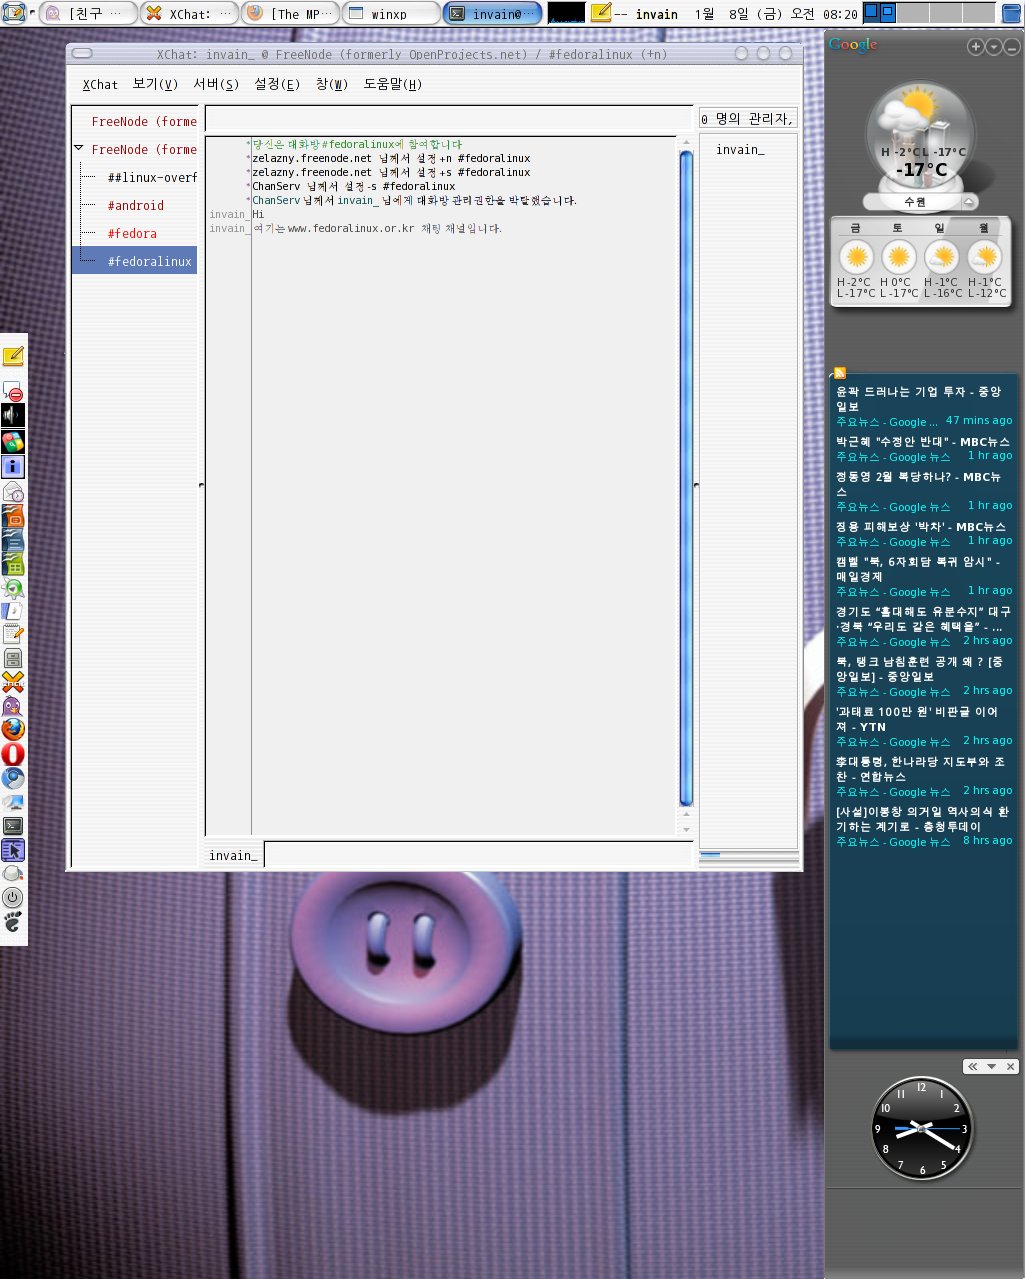Viewport: 1025px width, 1279px height.
Task: Click the Google sidebar minimize minus button
Action: point(1012,47)
